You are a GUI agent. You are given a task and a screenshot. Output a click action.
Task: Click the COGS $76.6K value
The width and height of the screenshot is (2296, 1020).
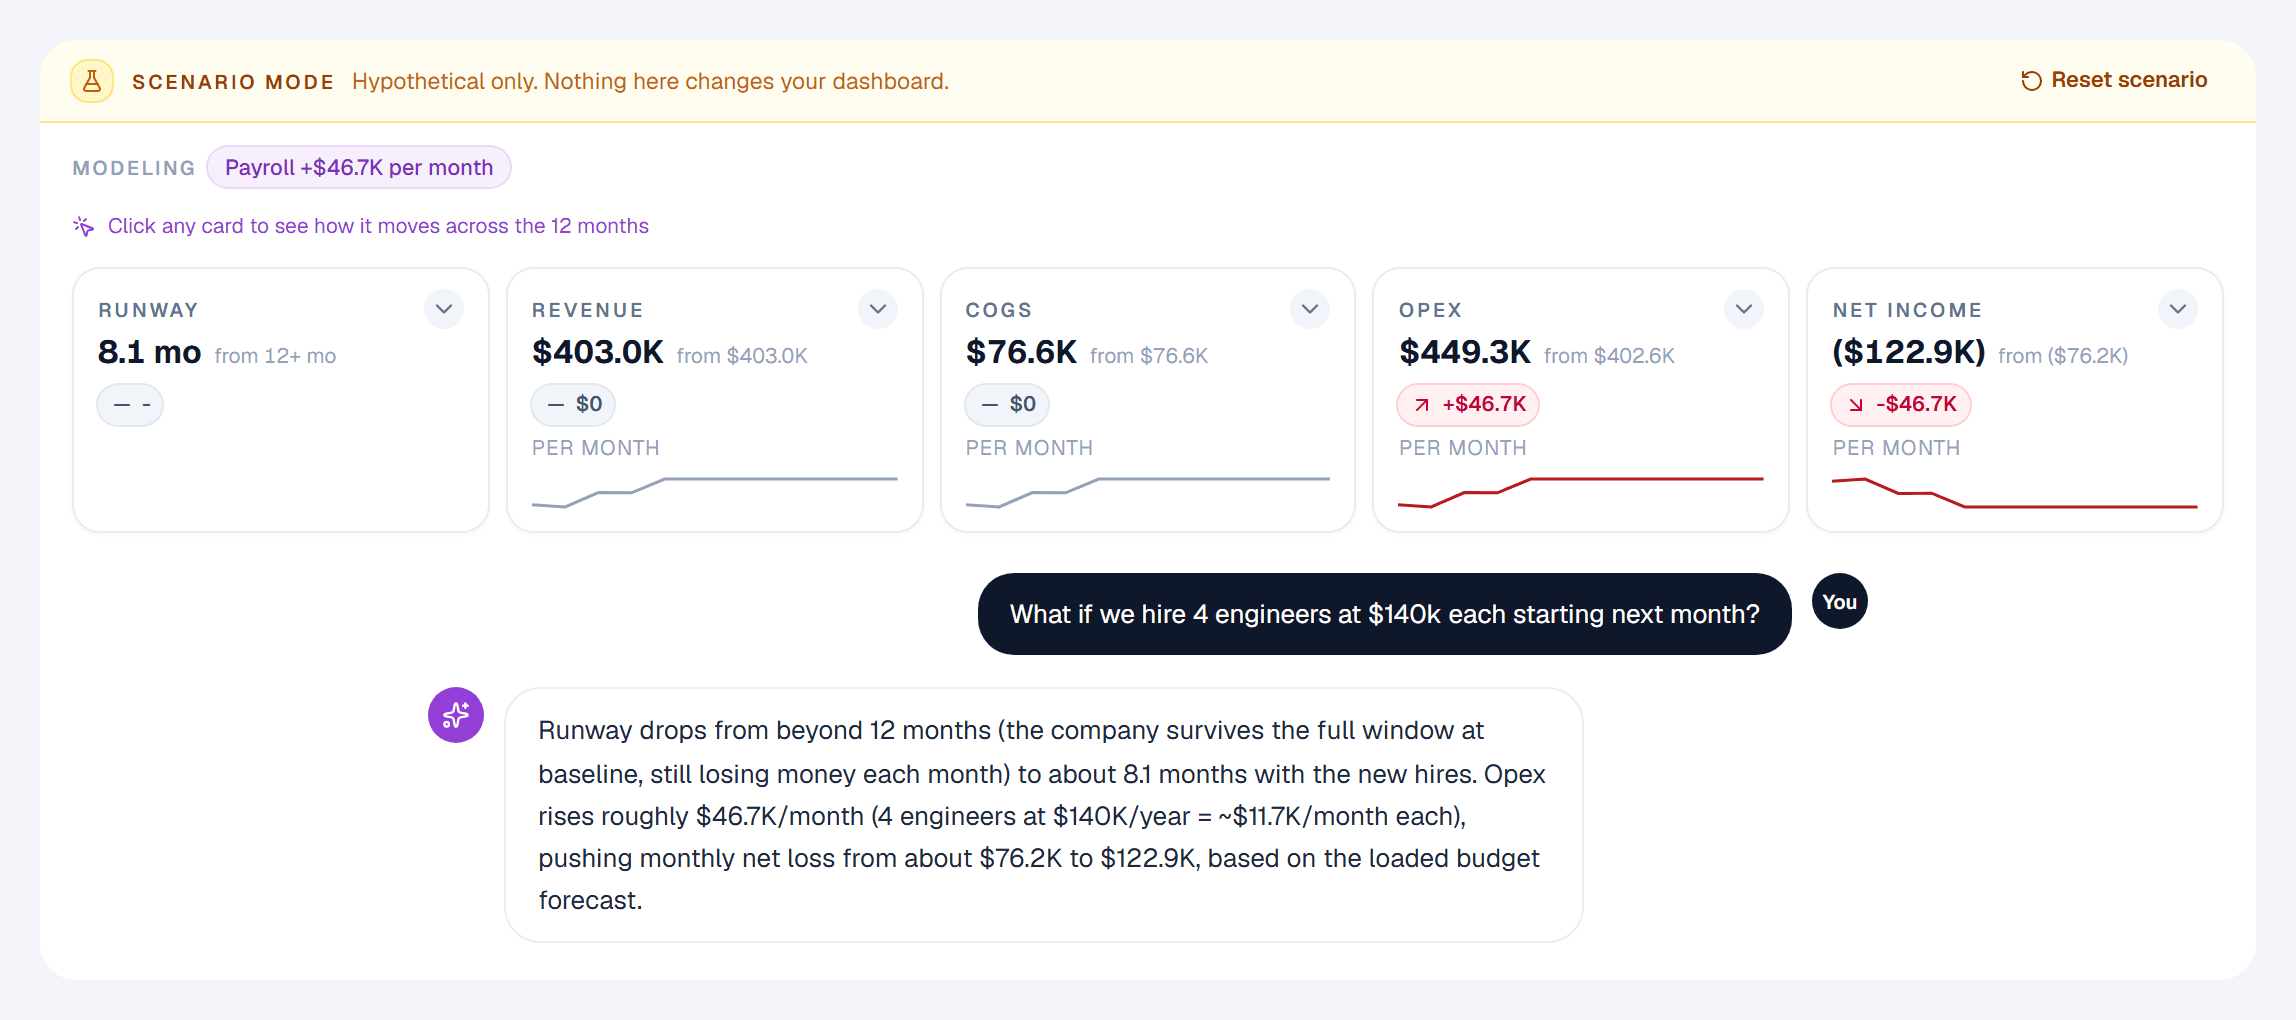click(x=1021, y=352)
